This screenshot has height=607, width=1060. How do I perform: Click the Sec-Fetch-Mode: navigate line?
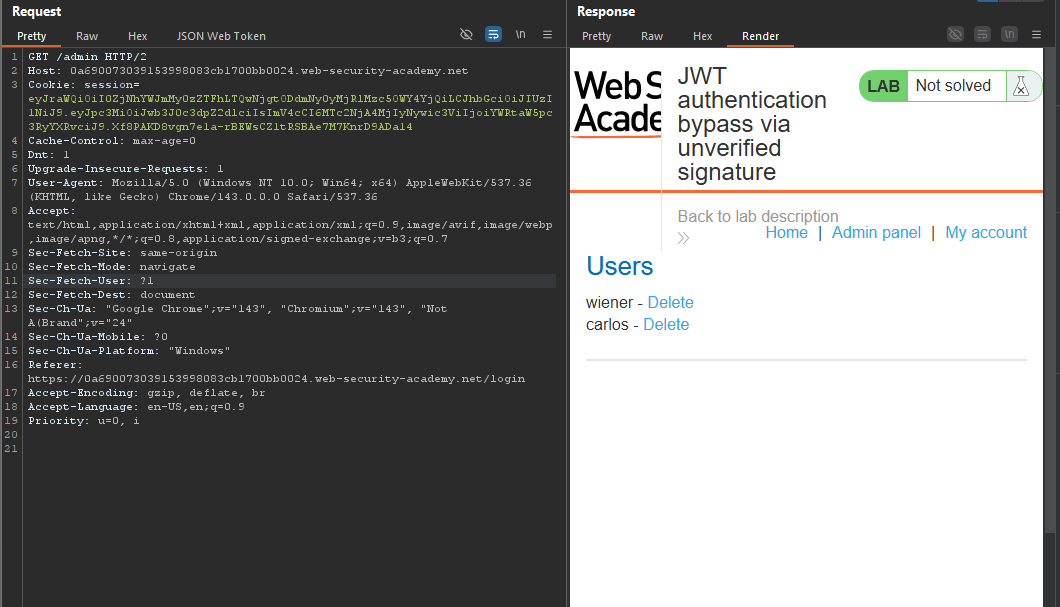click(112, 266)
